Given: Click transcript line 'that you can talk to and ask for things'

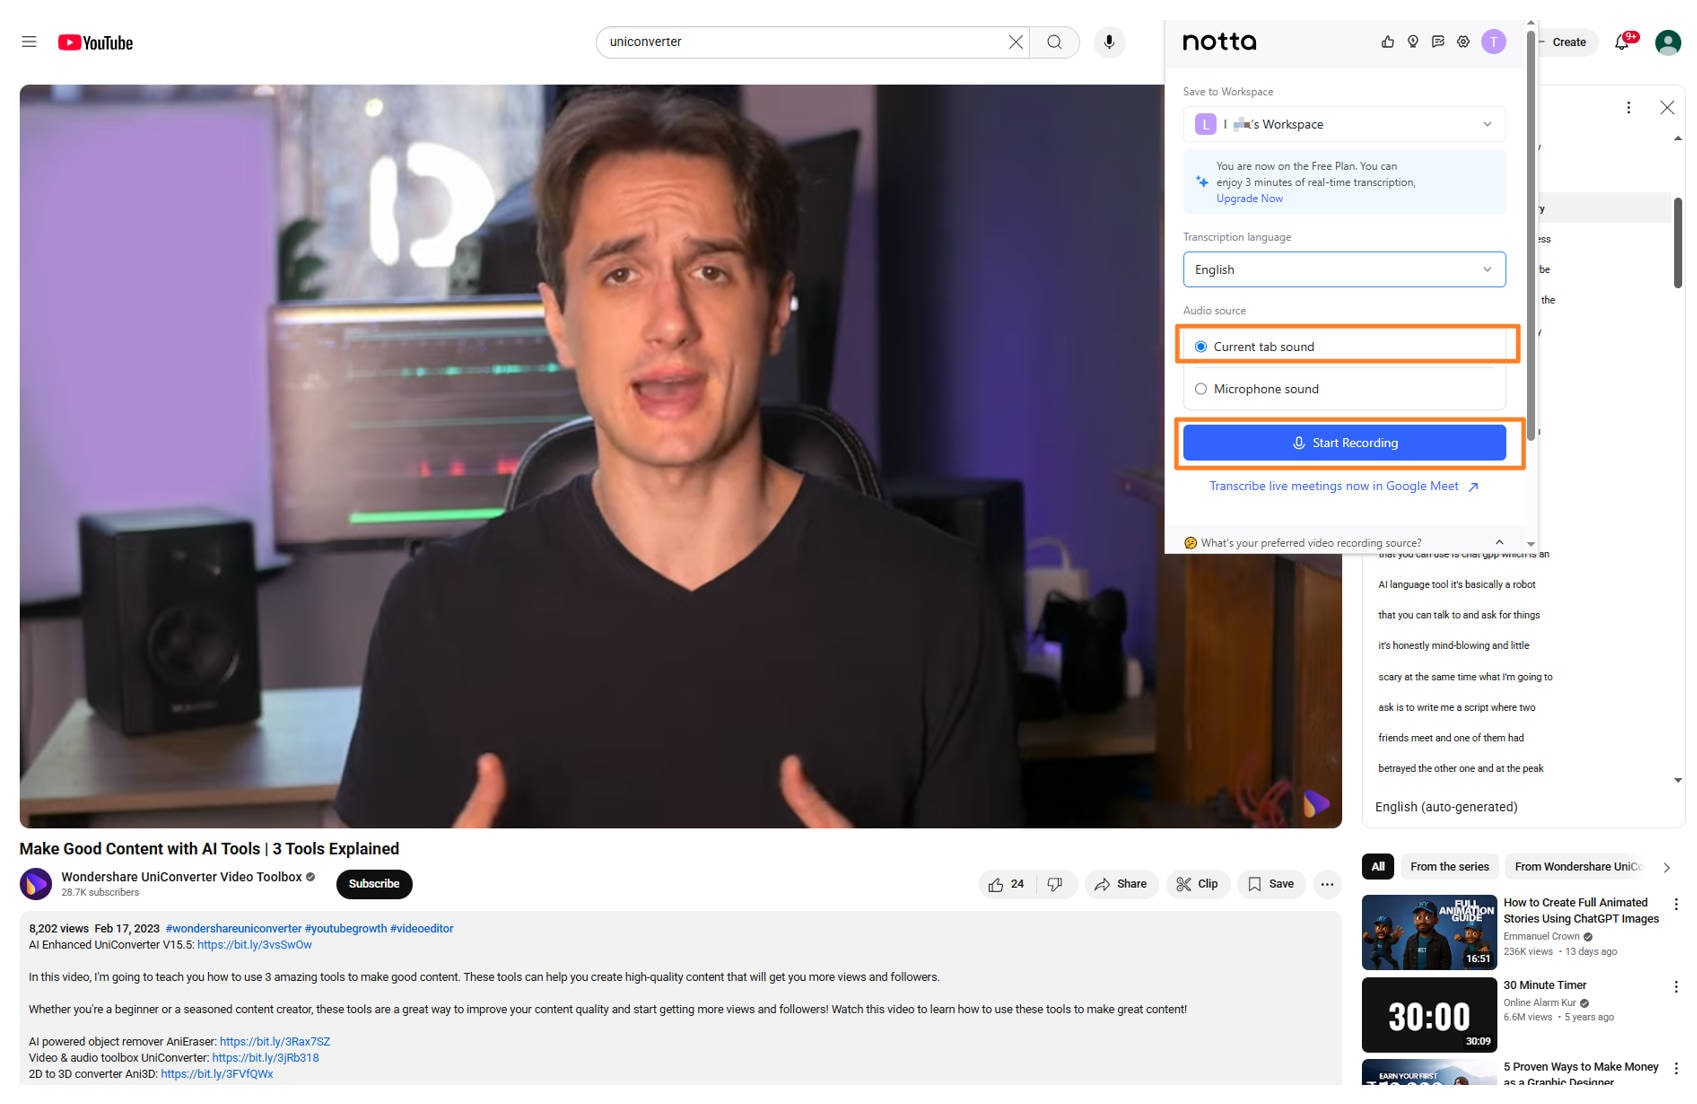Looking at the screenshot, I should (1458, 615).
